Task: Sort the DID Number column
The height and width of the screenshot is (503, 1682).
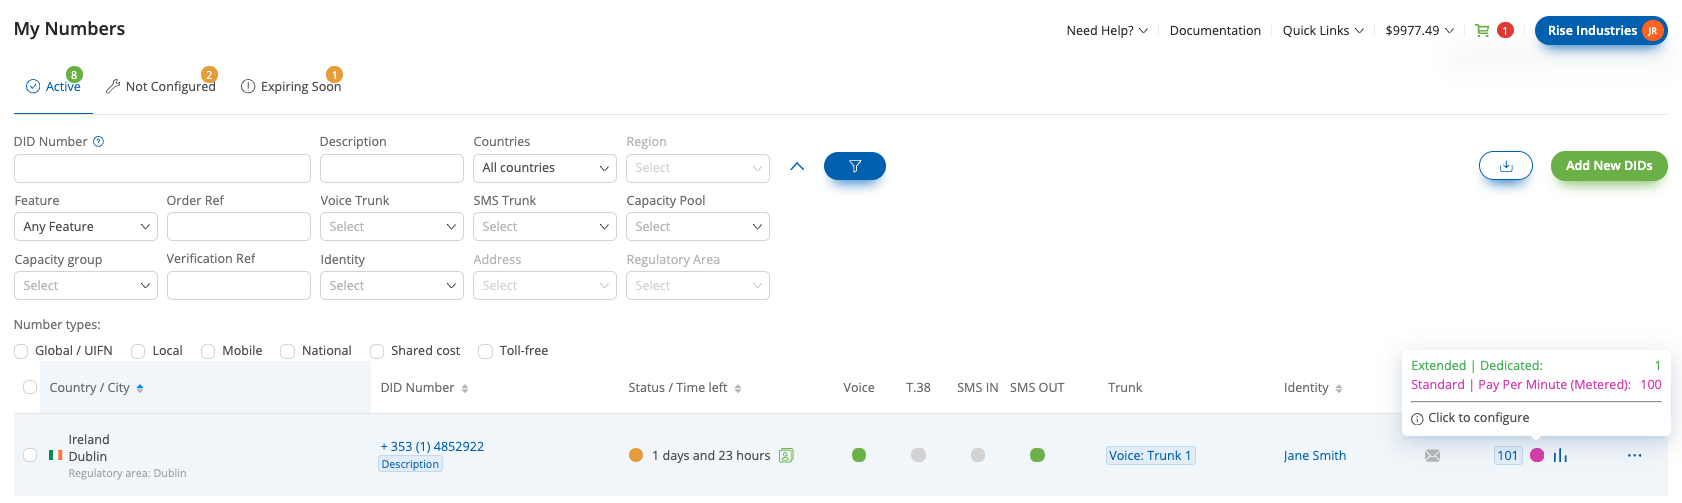Action: tap(465, 388)
